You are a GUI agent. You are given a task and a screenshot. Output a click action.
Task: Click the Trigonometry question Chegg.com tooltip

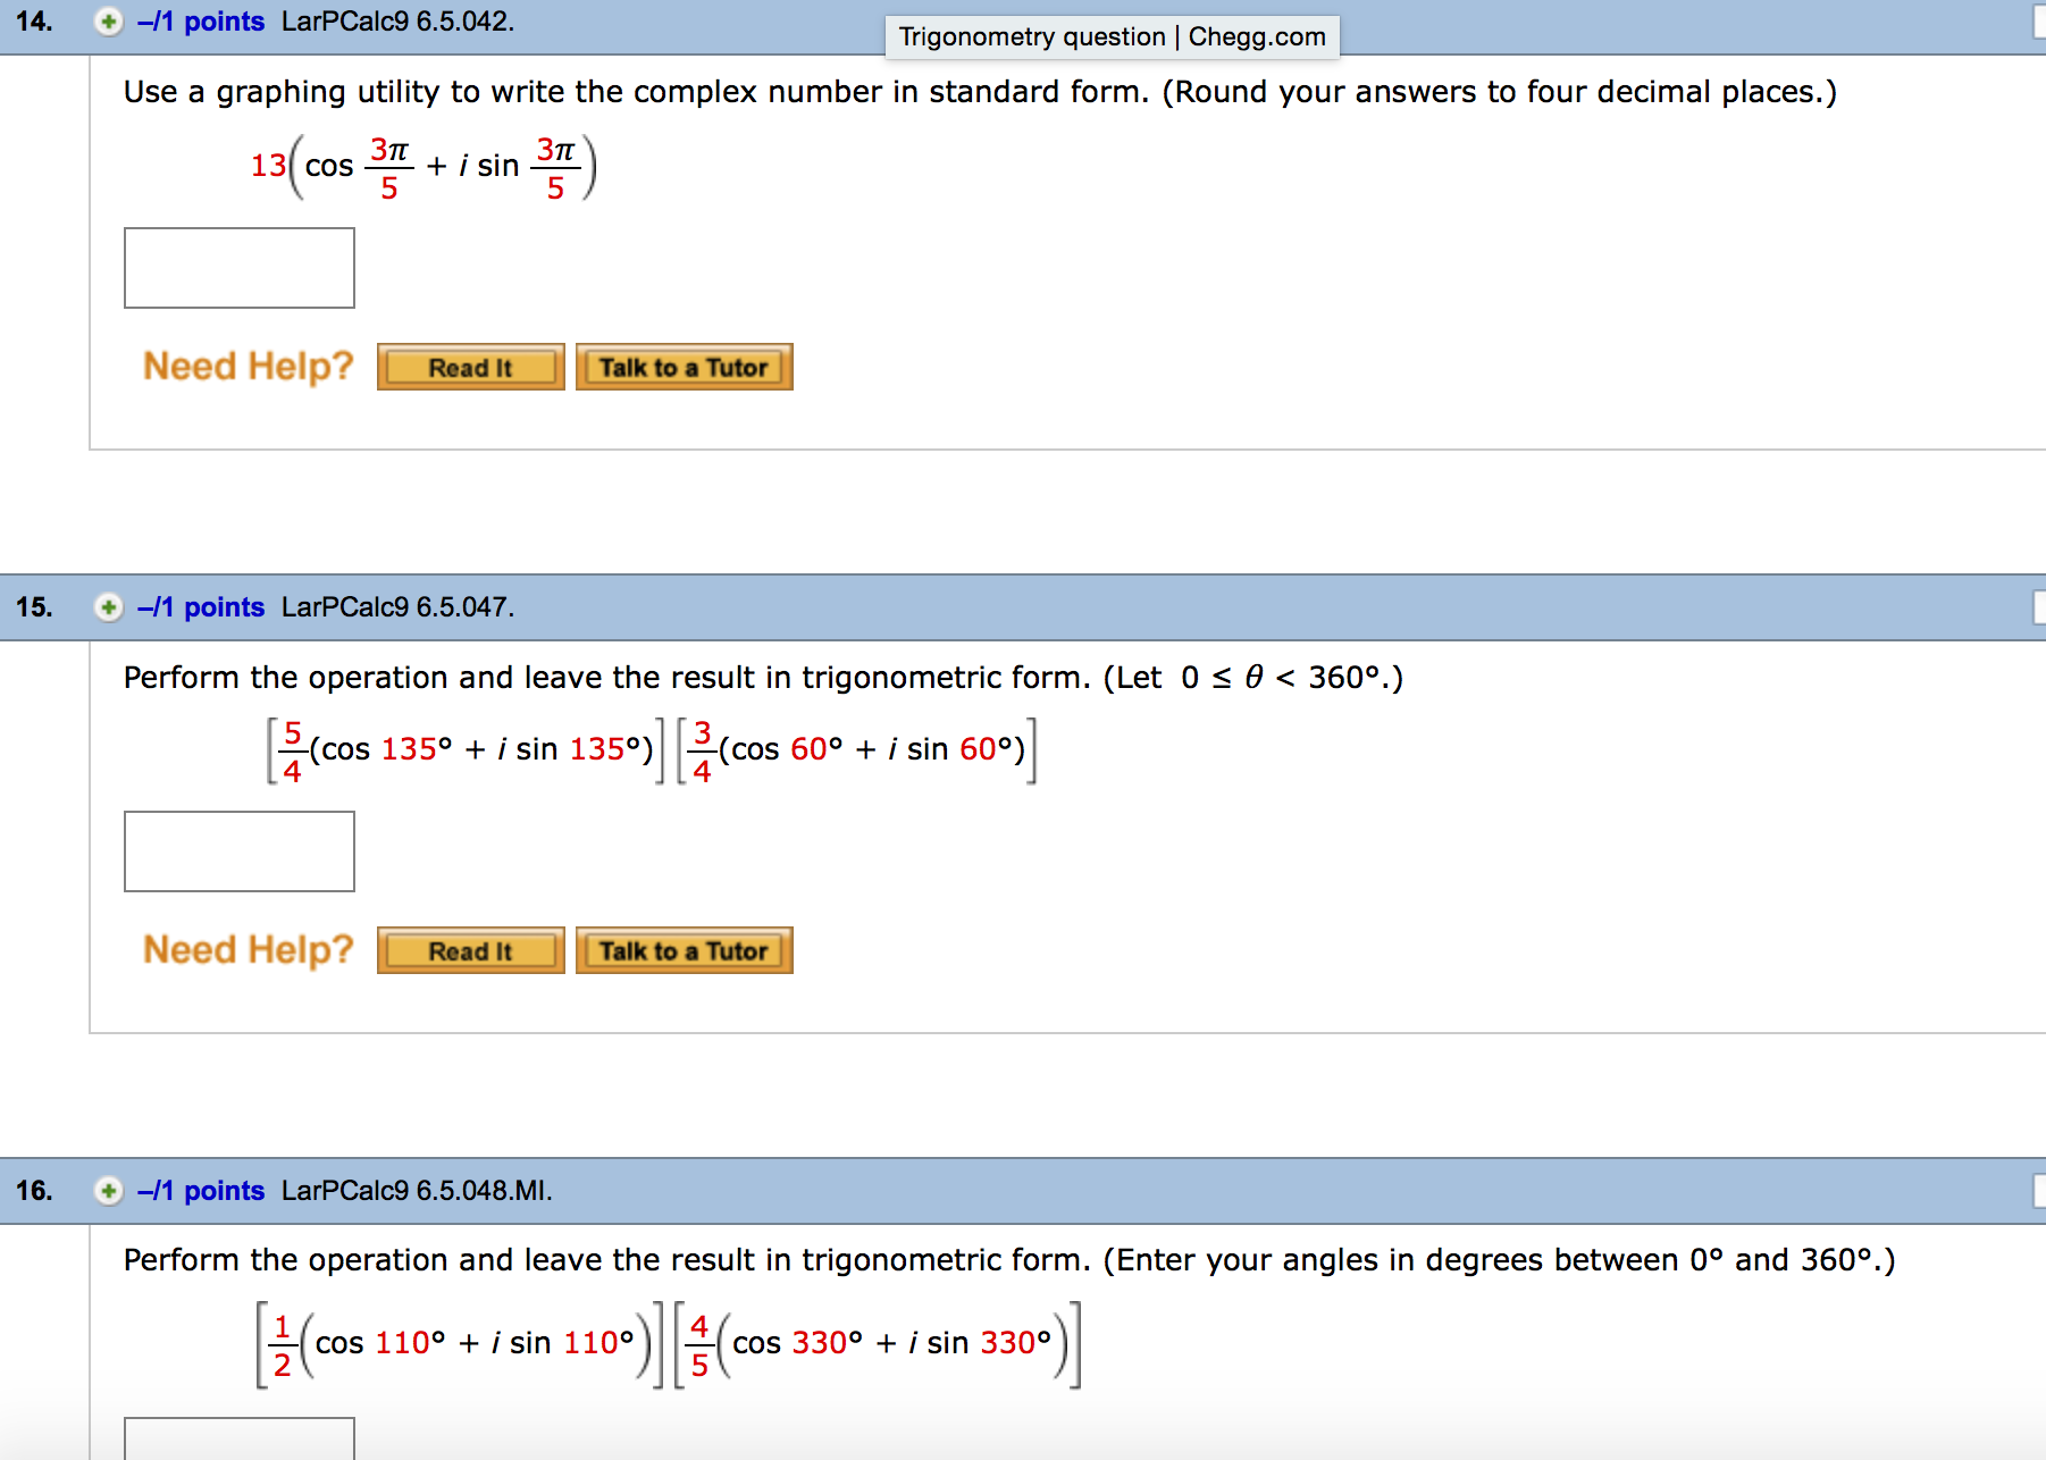pyautogui.click(x=1112, y=36)
